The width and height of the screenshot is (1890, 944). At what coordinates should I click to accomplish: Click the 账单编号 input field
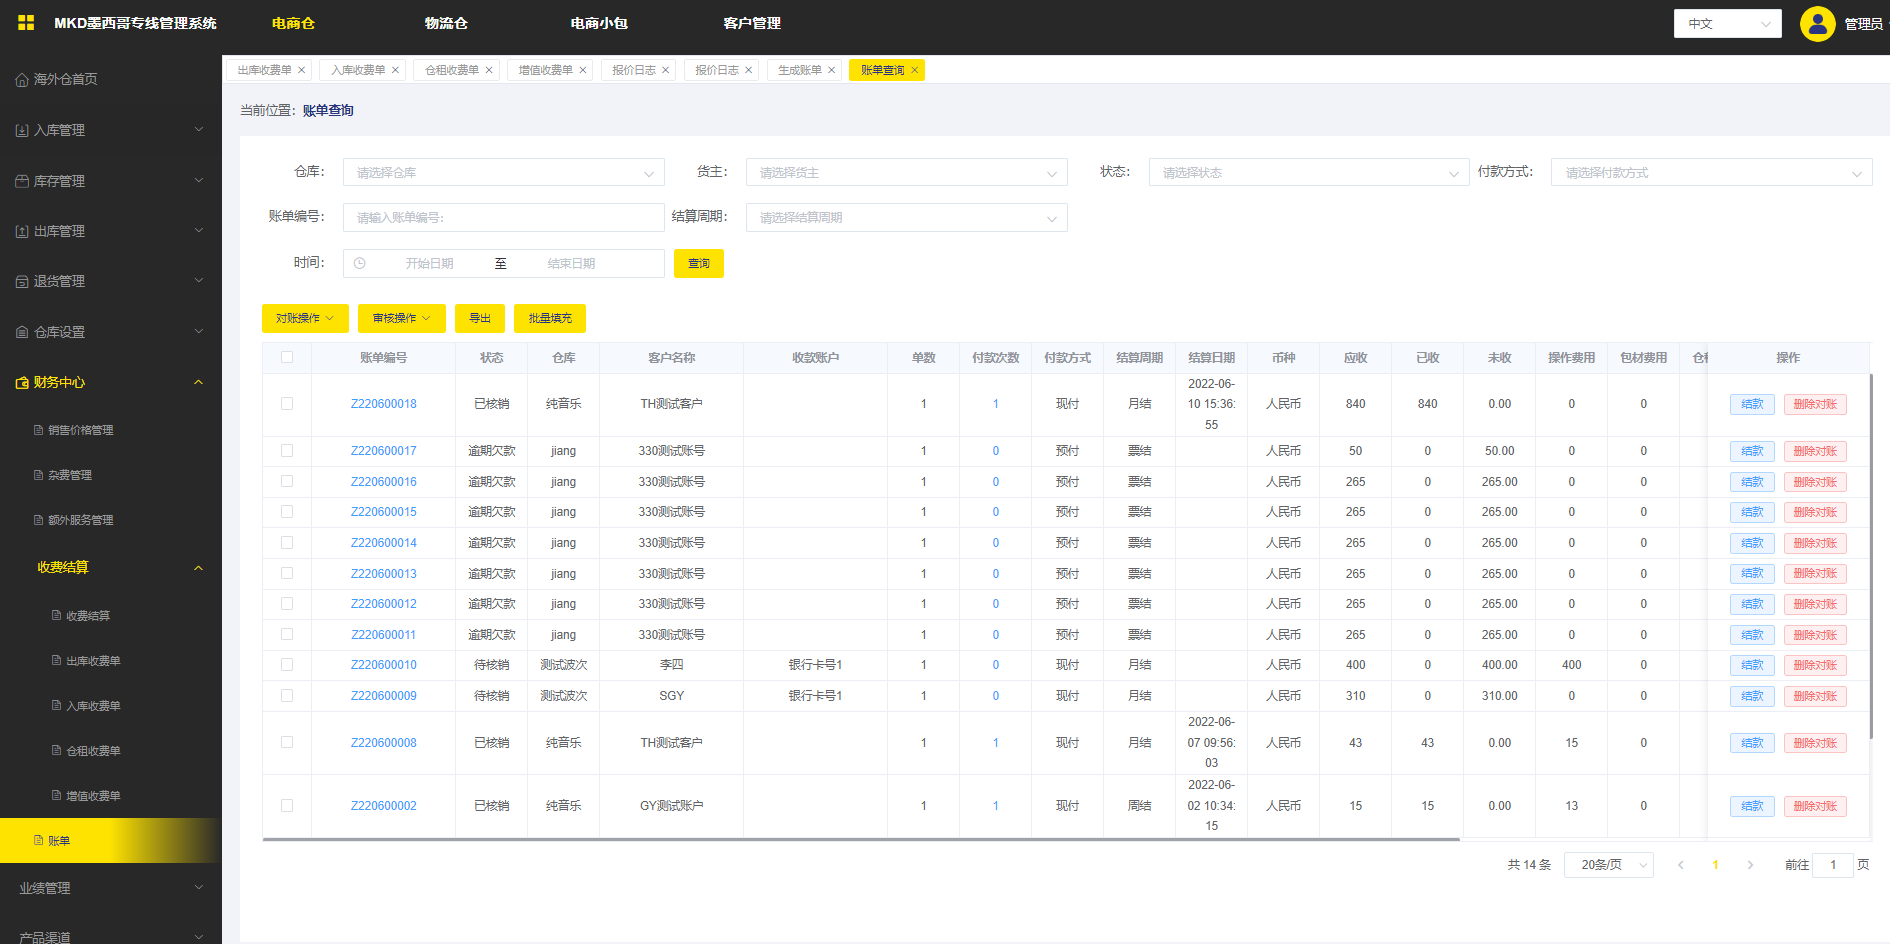(503, 218)
